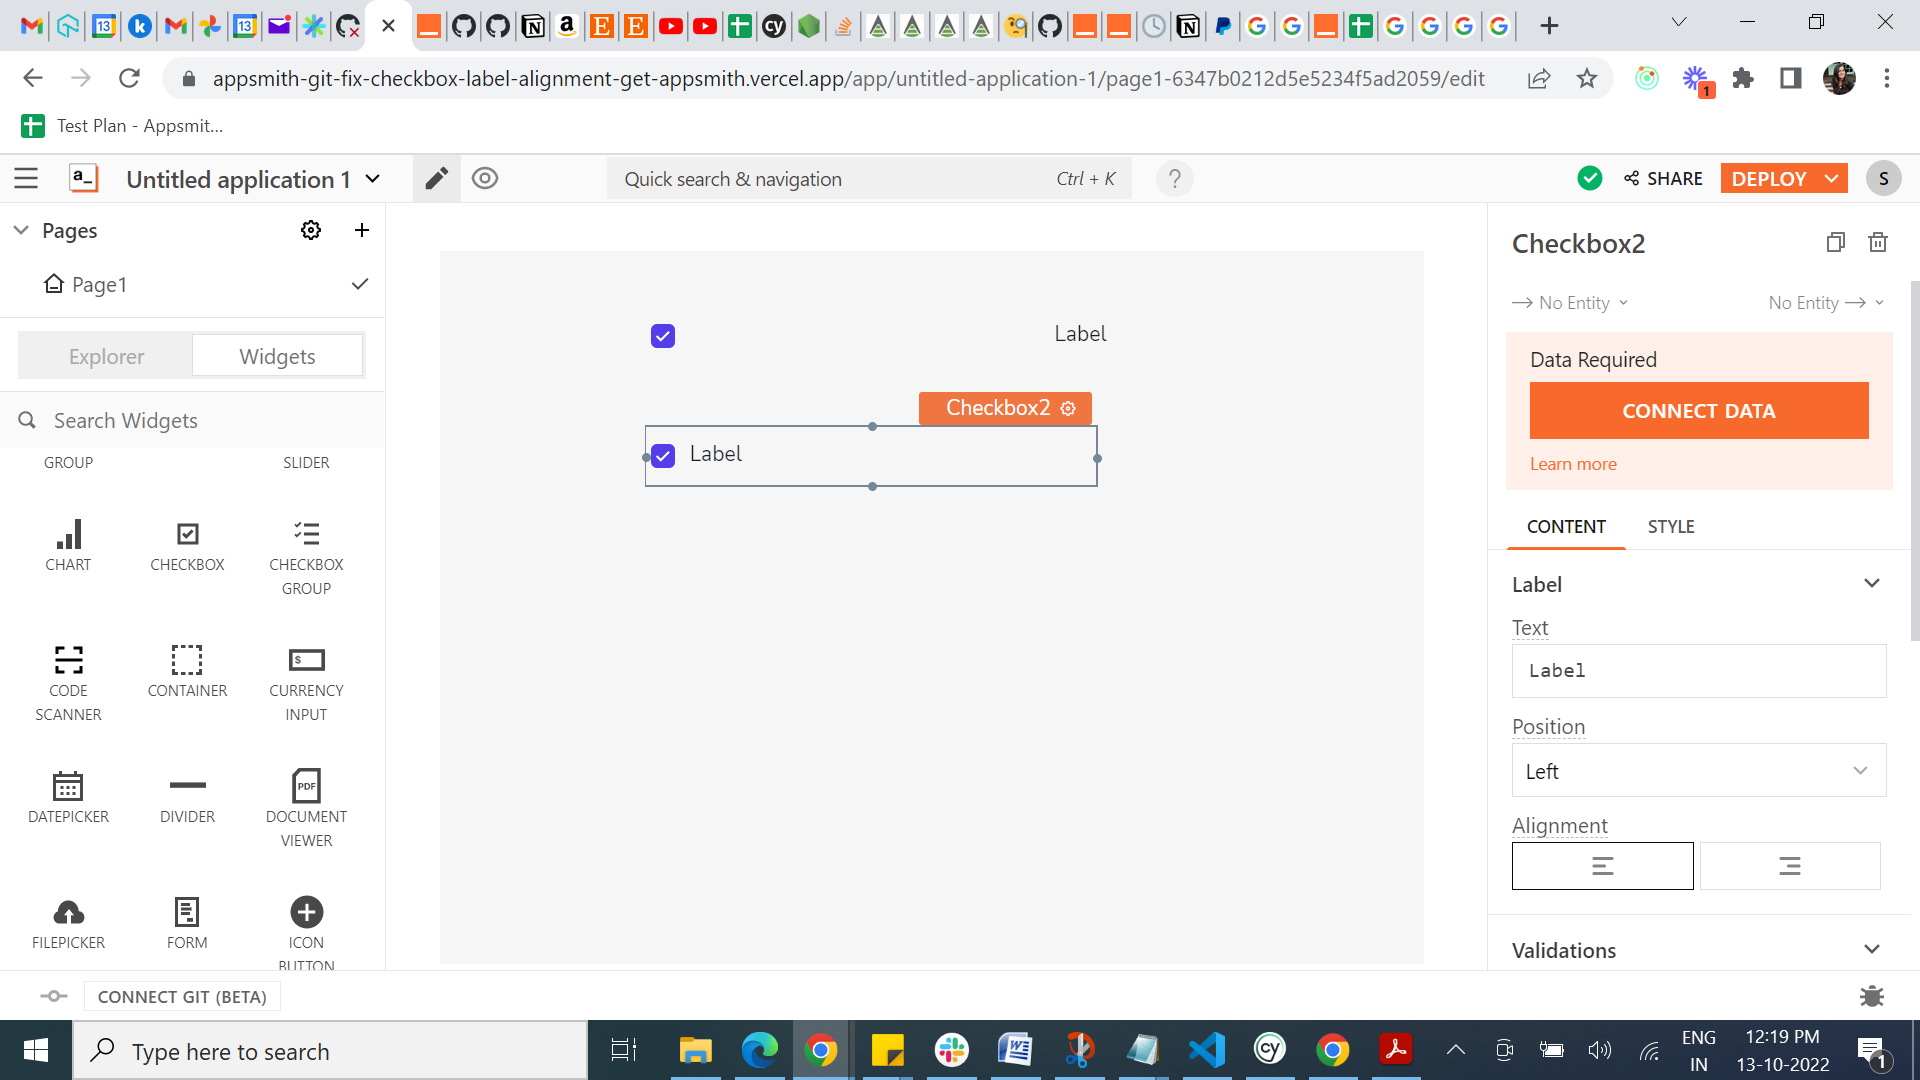Switch to the Explorer tab
The width and height of the screenshot is (1920, 1080).
click(106, 357)
